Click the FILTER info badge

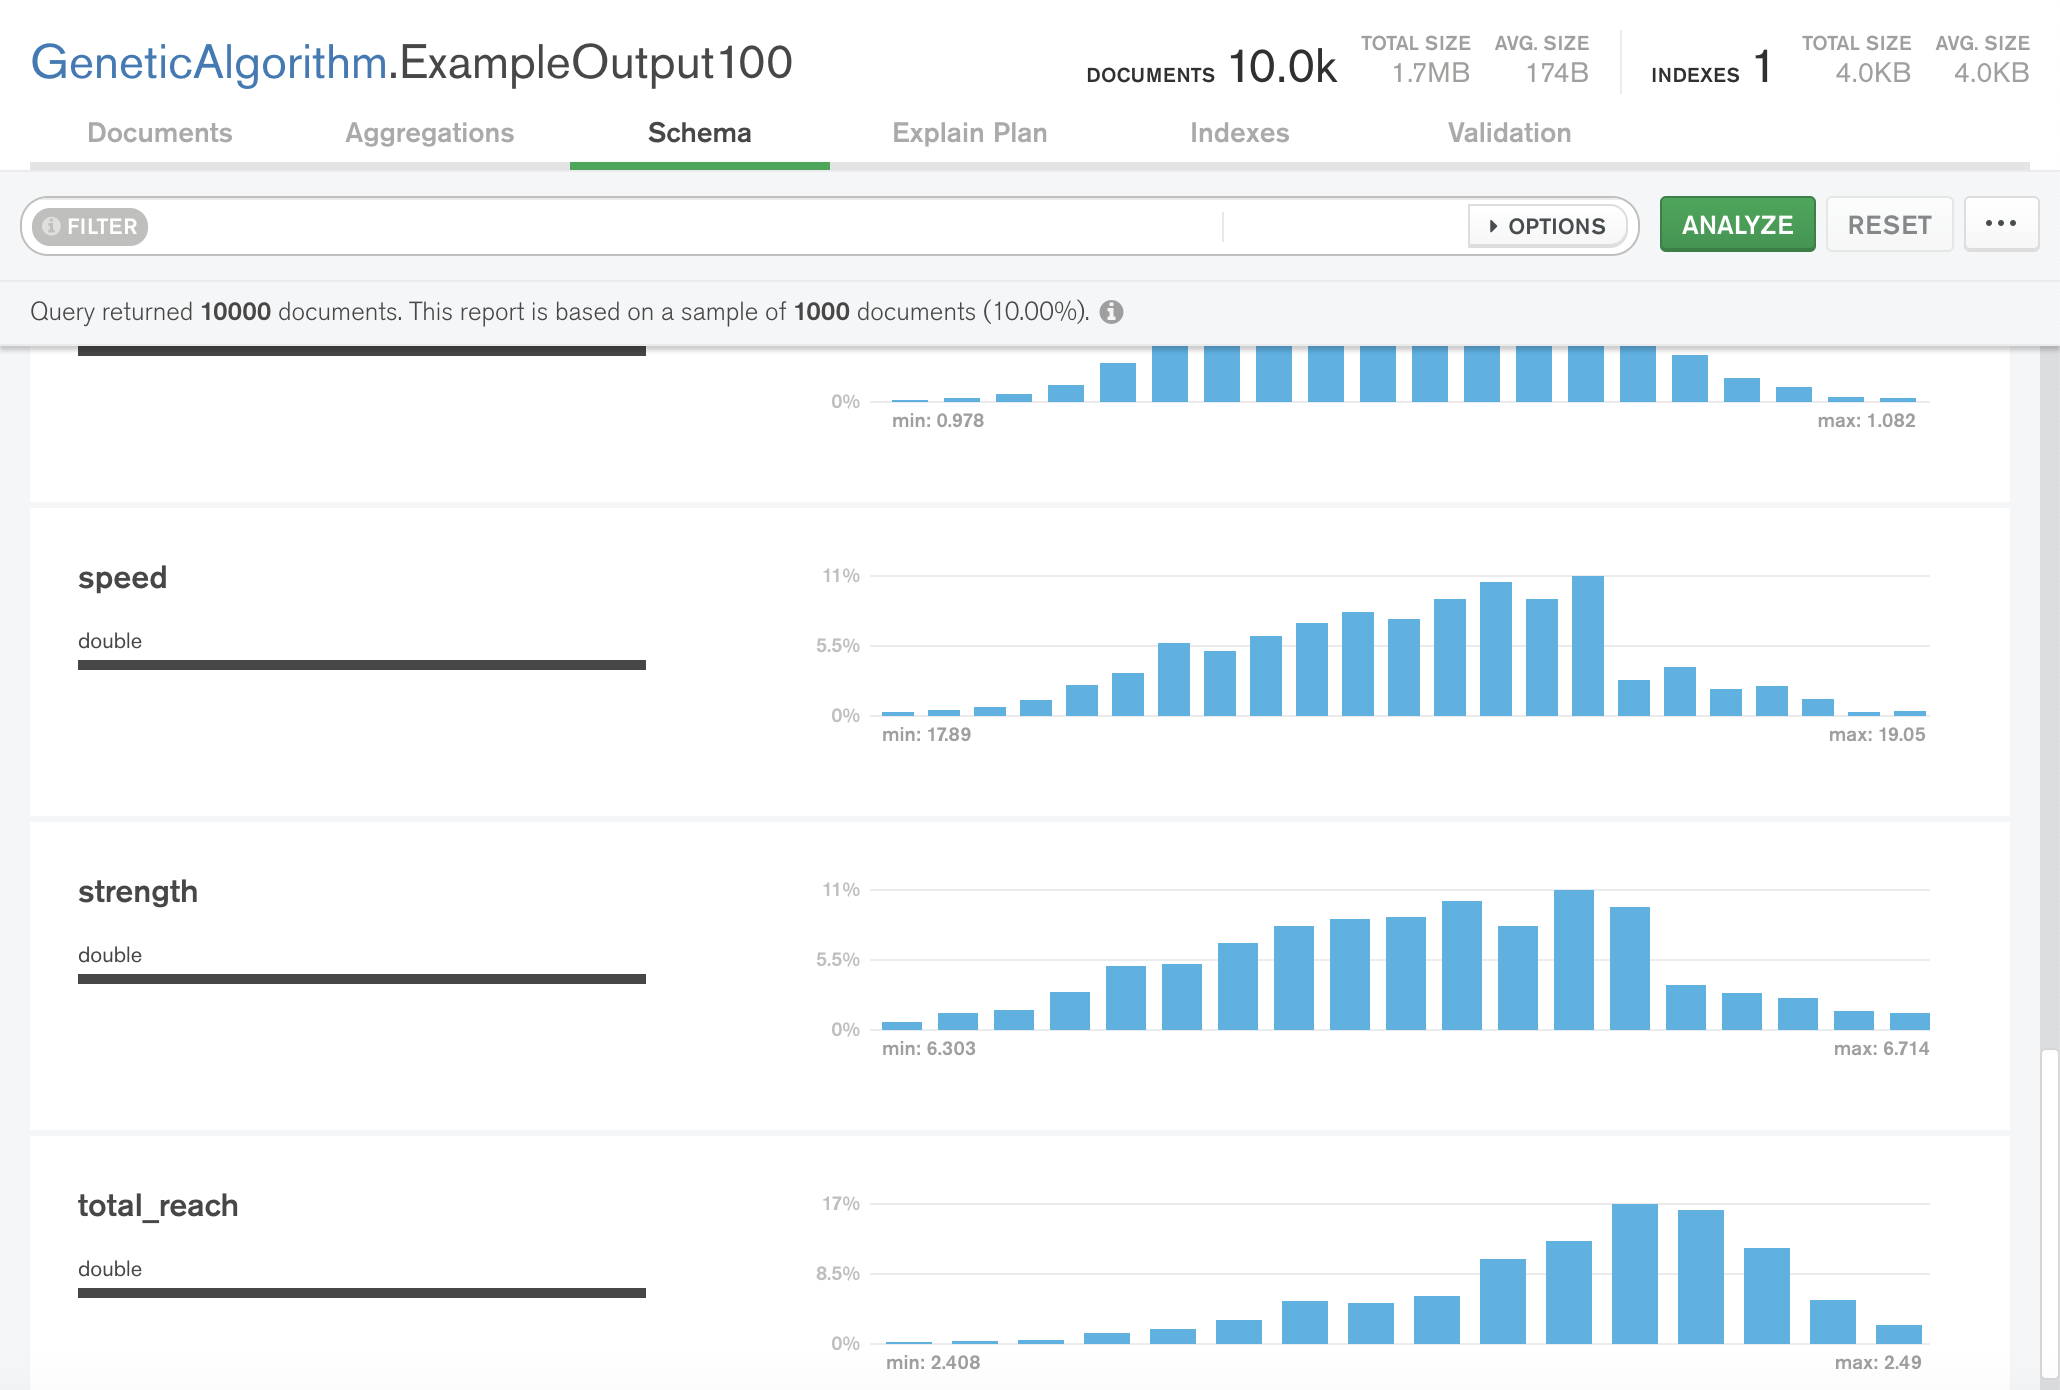90,226
